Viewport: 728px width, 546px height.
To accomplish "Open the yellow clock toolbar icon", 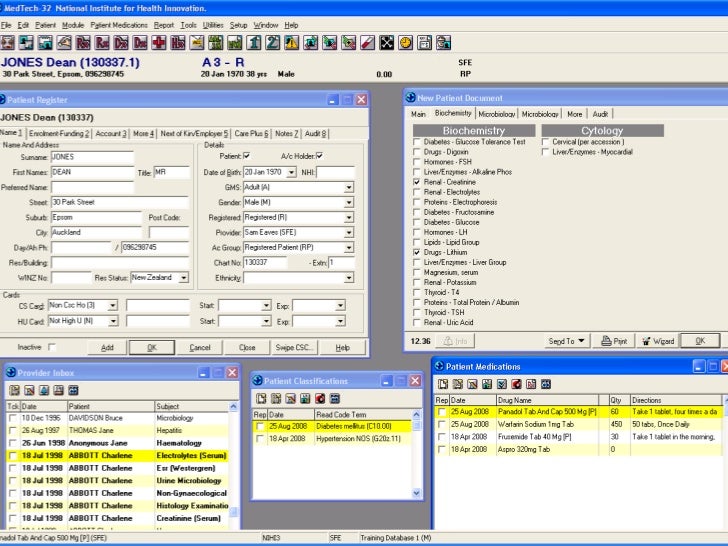I will [x=405, y=43].
